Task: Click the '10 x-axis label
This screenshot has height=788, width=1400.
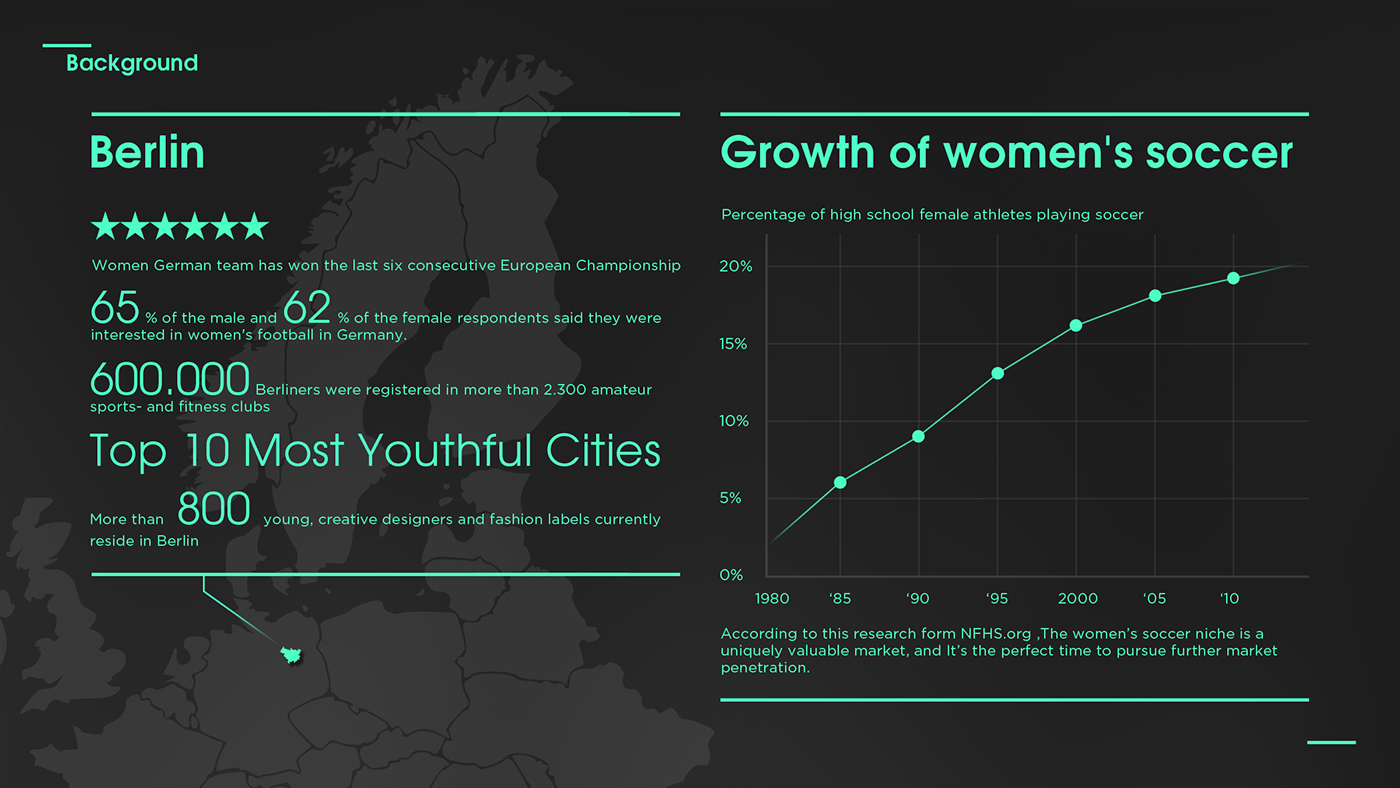Action: click(1230, 599)
